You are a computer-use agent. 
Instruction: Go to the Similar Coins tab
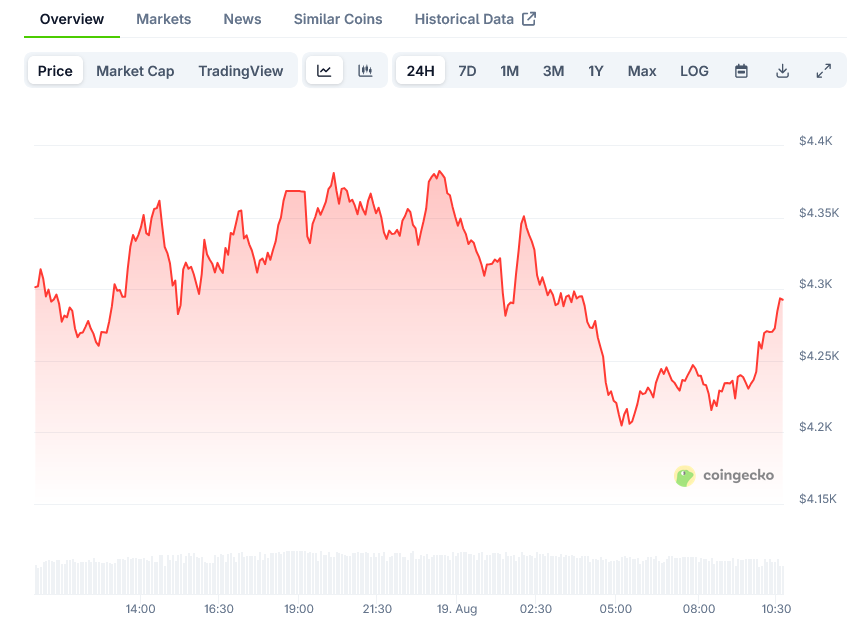[x=338, y=19]
